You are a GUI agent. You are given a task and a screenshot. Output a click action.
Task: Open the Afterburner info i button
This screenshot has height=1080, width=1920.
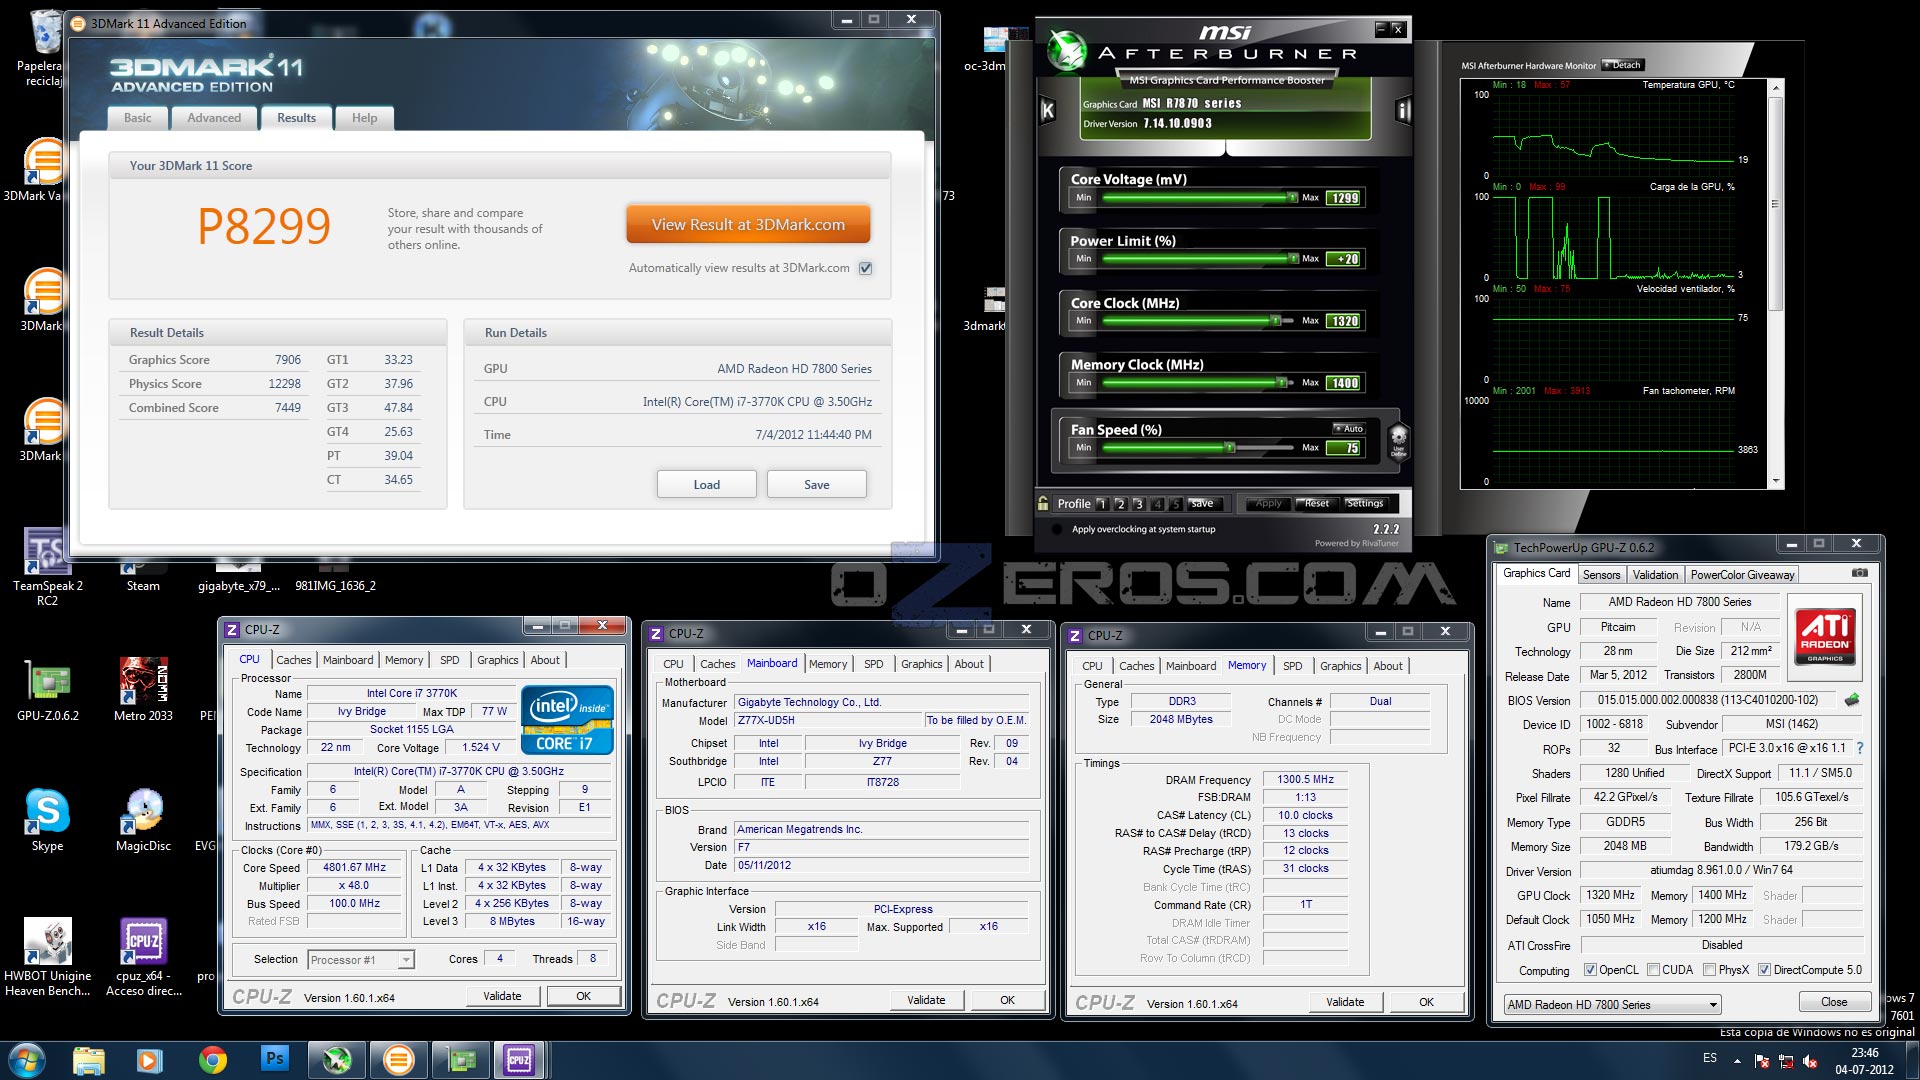click(x=1403, y=111)
